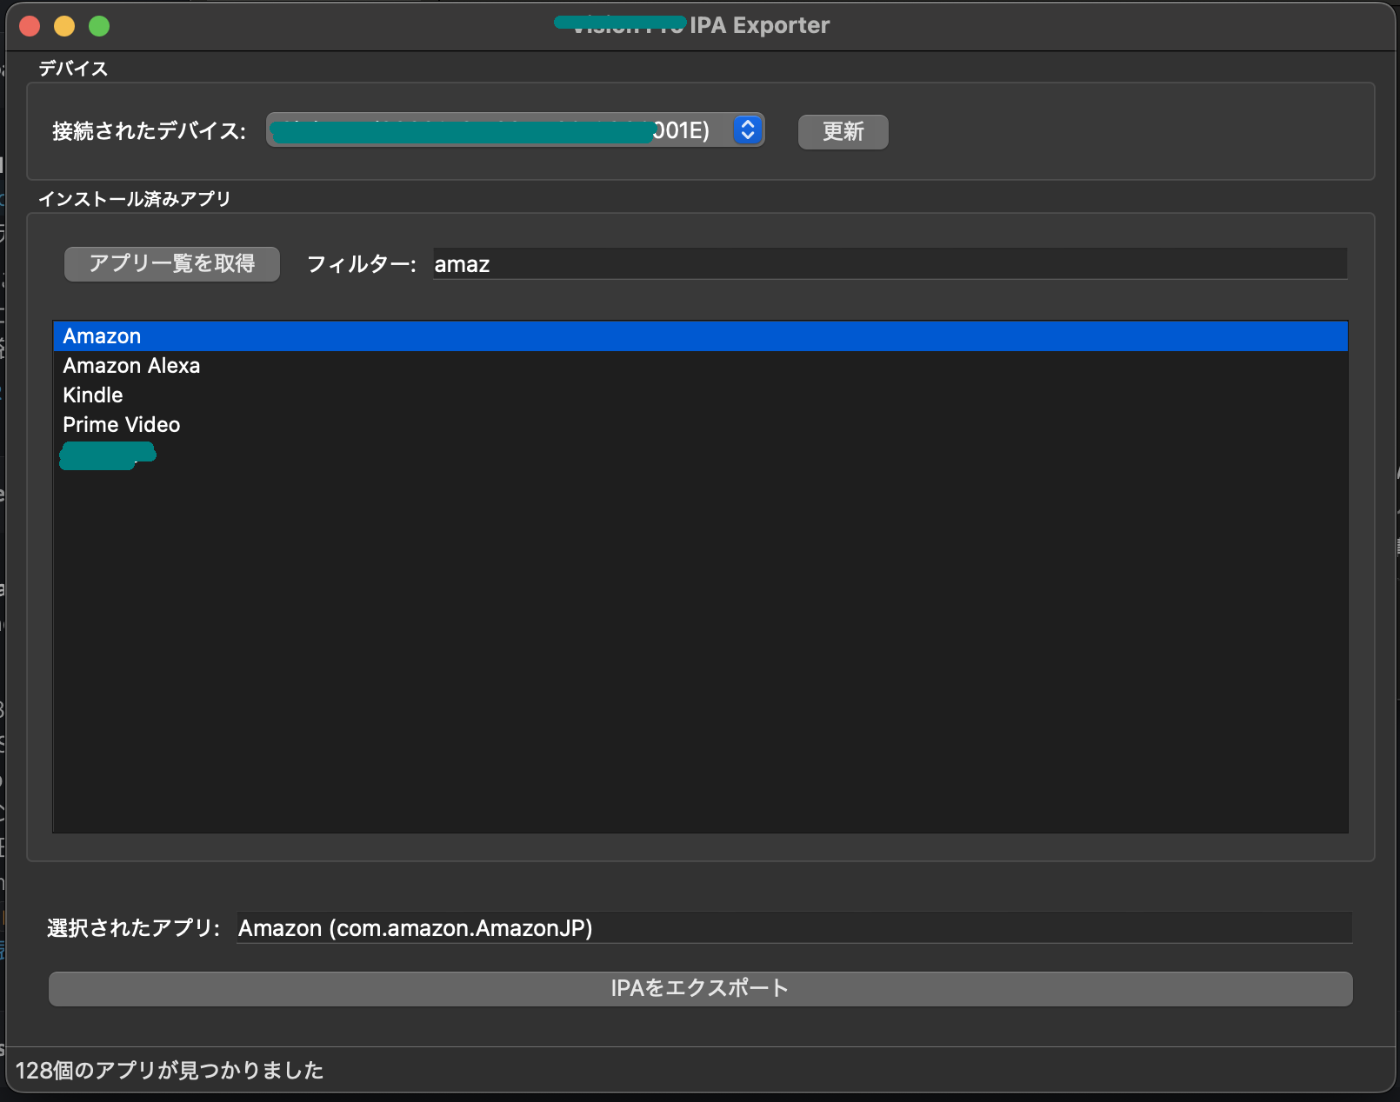Click the アプリ一覧を取得 button
Viewport: 1400px width, 1102px height.
tap(172, 264)
